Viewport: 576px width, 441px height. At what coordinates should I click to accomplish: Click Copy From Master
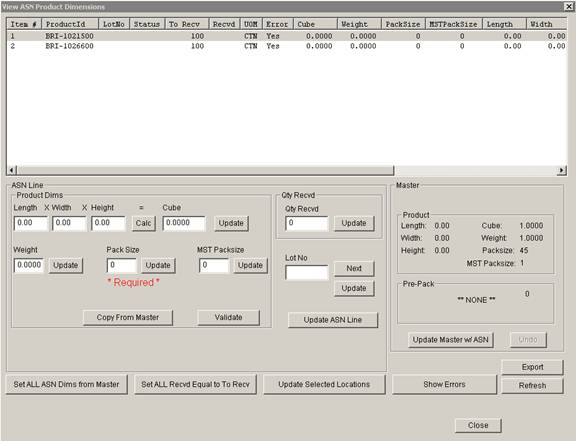click(x=128, y=318)
